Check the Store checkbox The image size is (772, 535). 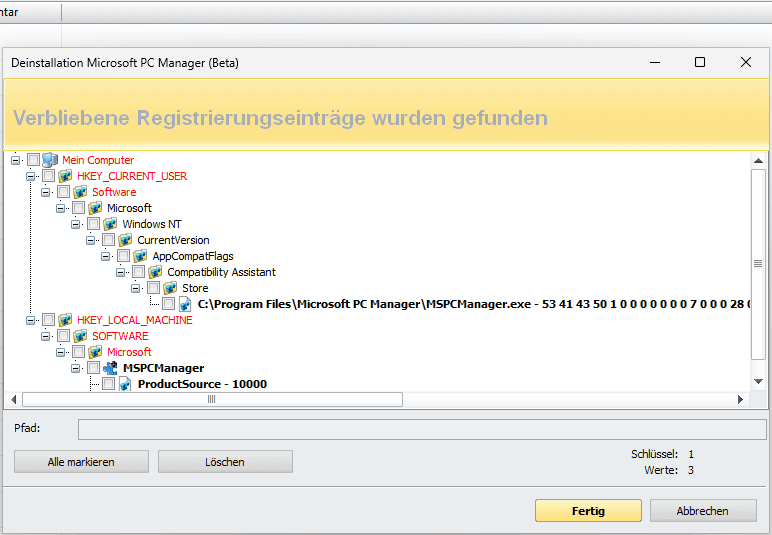[153, 288]
